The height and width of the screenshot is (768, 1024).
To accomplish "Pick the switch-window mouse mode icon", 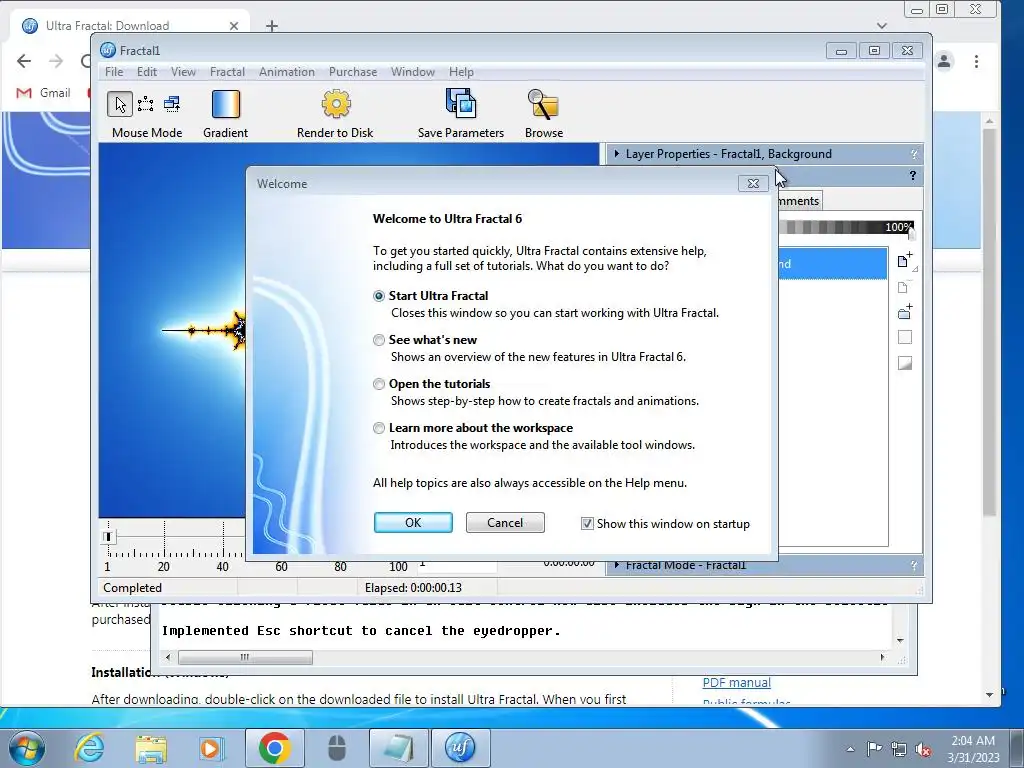I will tap(172, 104).
